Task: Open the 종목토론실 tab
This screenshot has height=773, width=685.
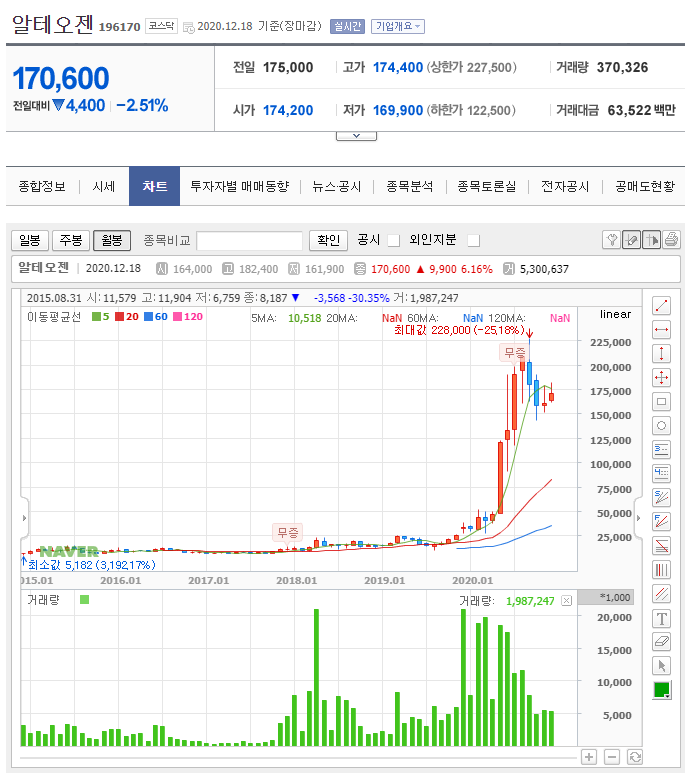Action: pos(487,186)
